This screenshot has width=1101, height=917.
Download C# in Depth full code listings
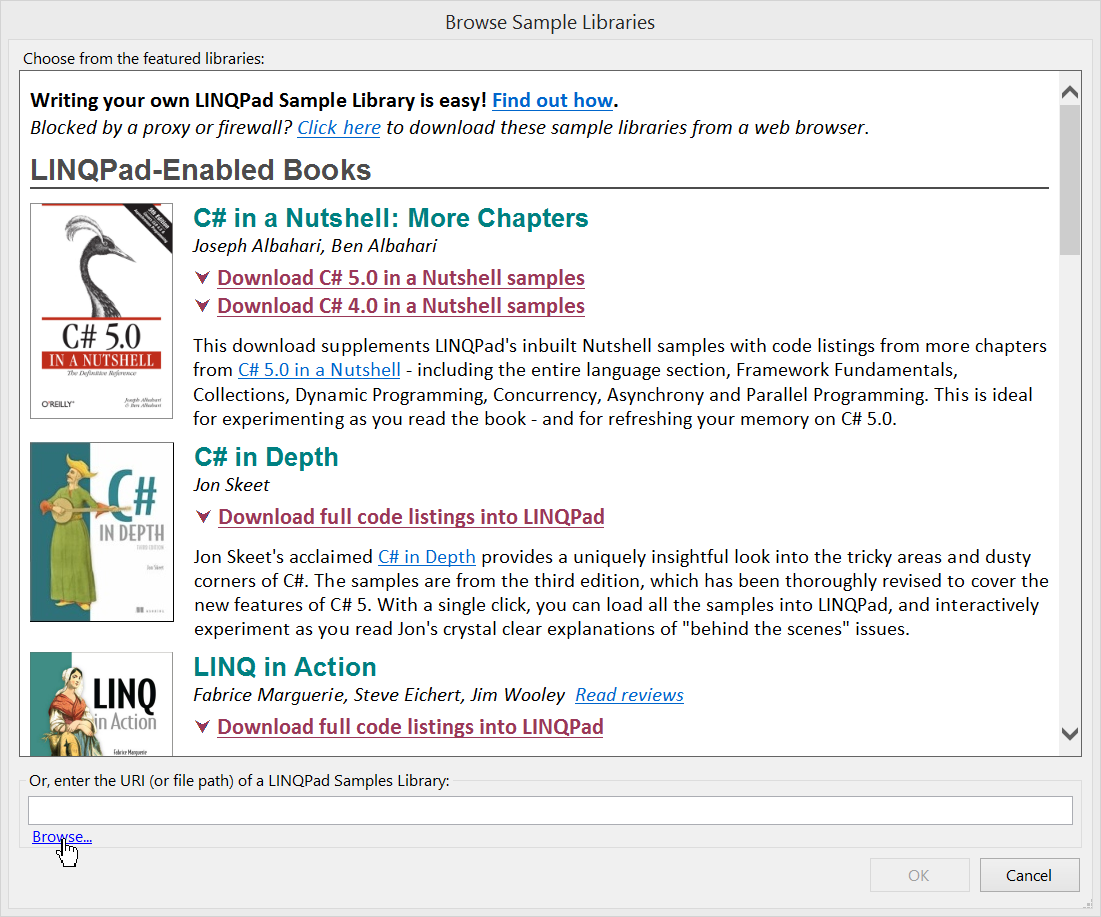click(411, 517)
